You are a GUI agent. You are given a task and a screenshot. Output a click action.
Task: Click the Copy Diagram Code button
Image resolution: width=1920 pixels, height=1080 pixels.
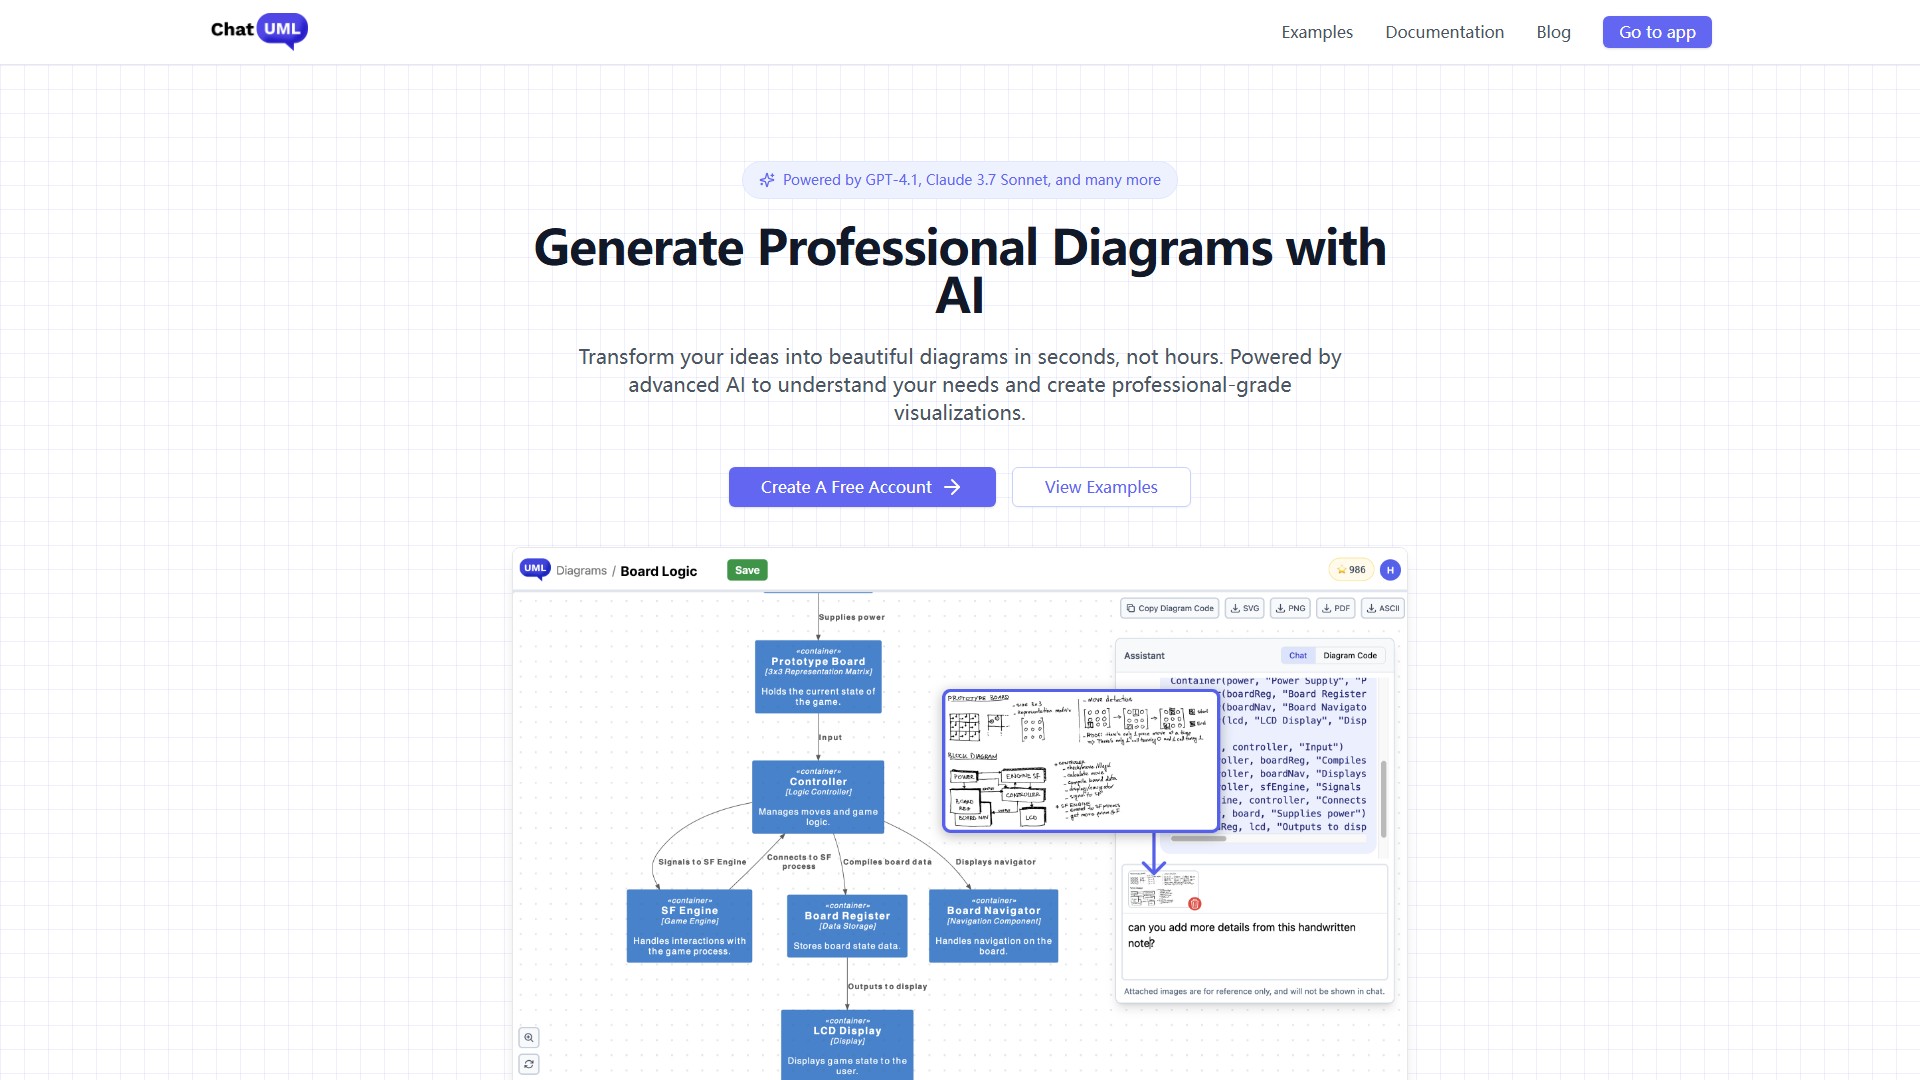1170,608
